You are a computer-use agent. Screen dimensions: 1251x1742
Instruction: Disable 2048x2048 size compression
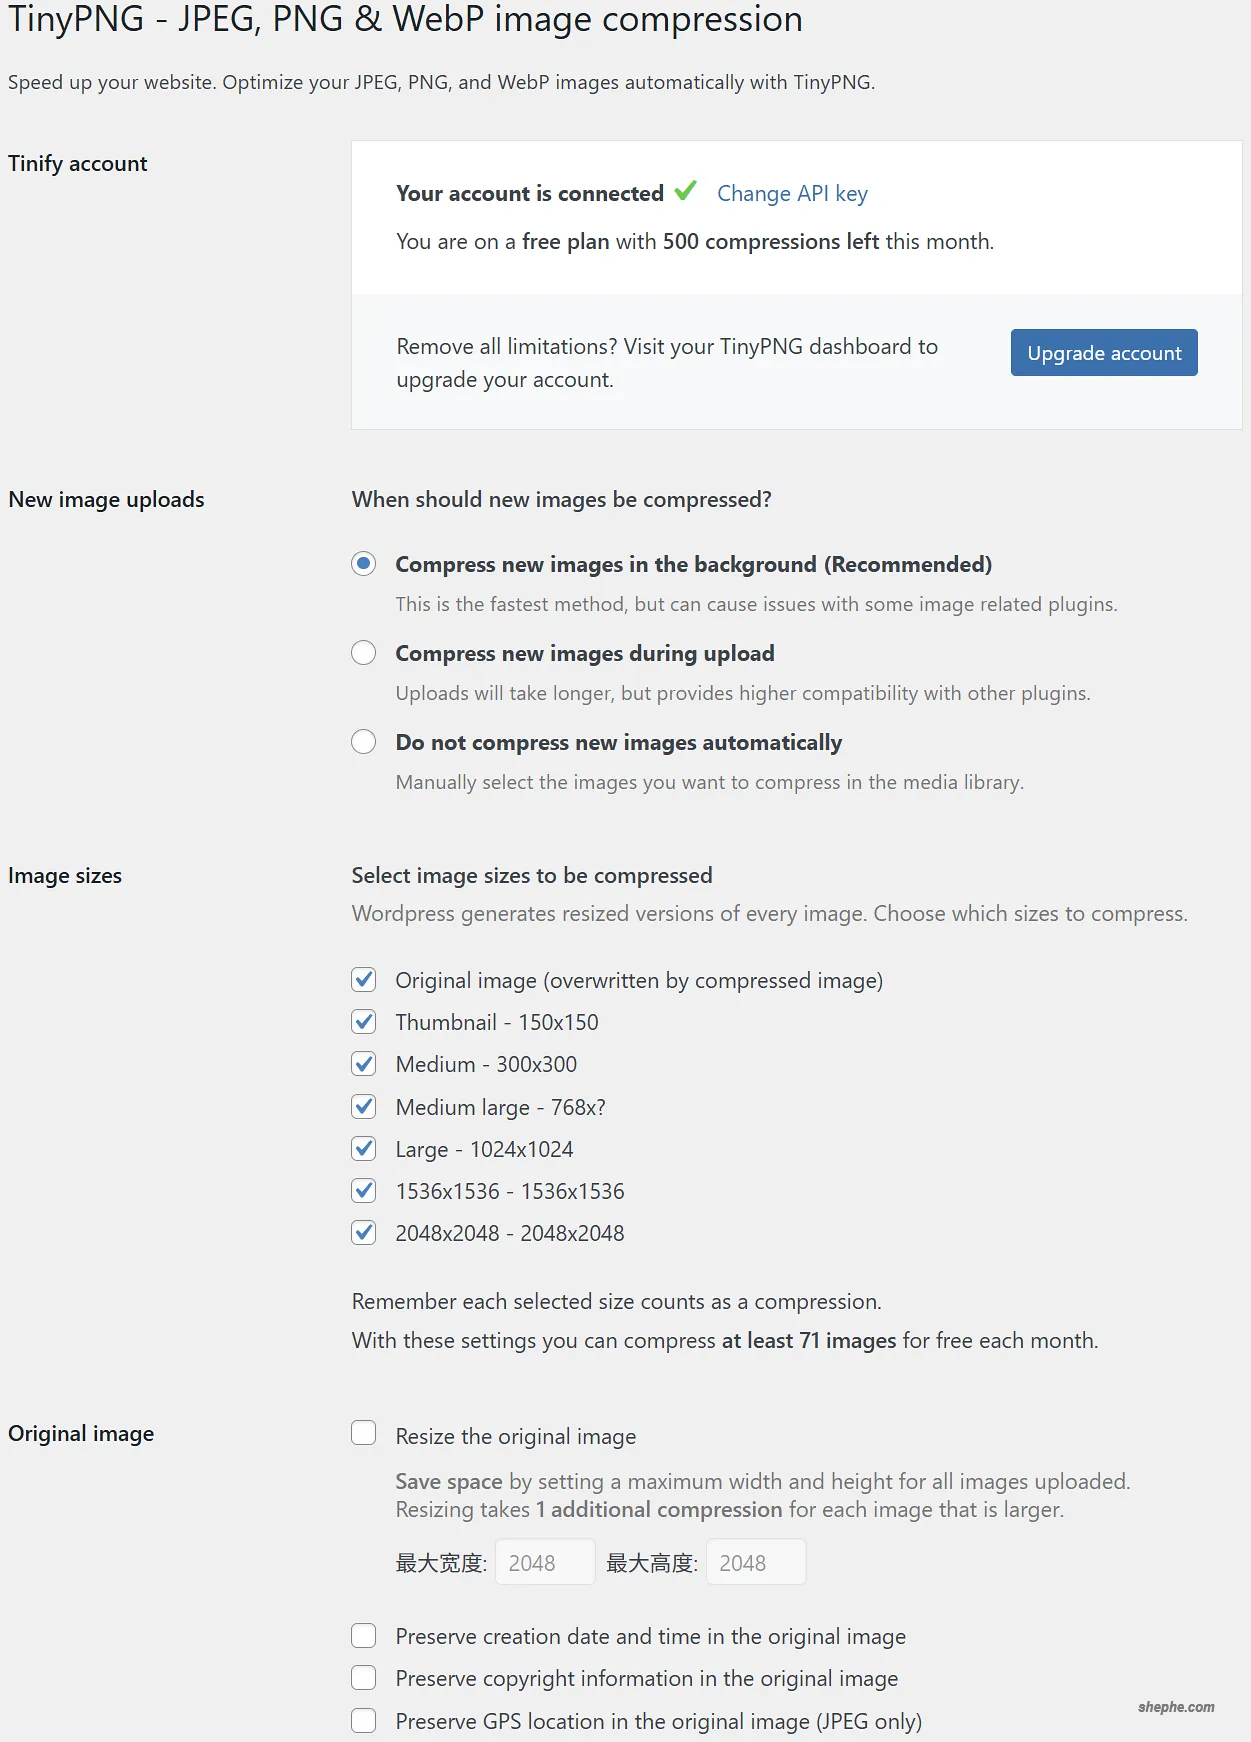pos(364,1232)
